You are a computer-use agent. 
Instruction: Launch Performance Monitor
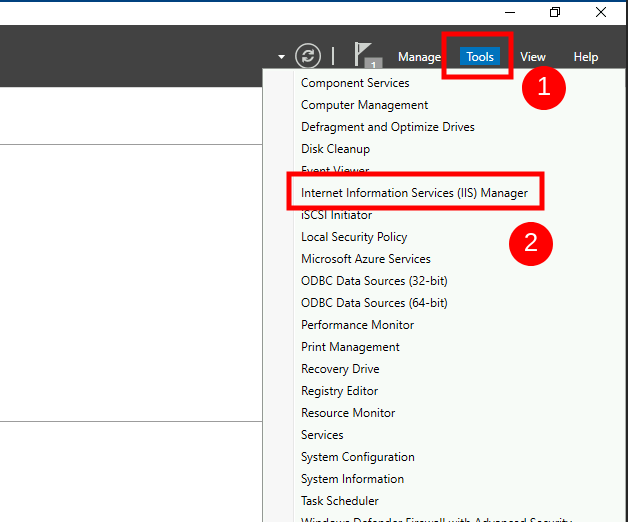coord(357,325)
